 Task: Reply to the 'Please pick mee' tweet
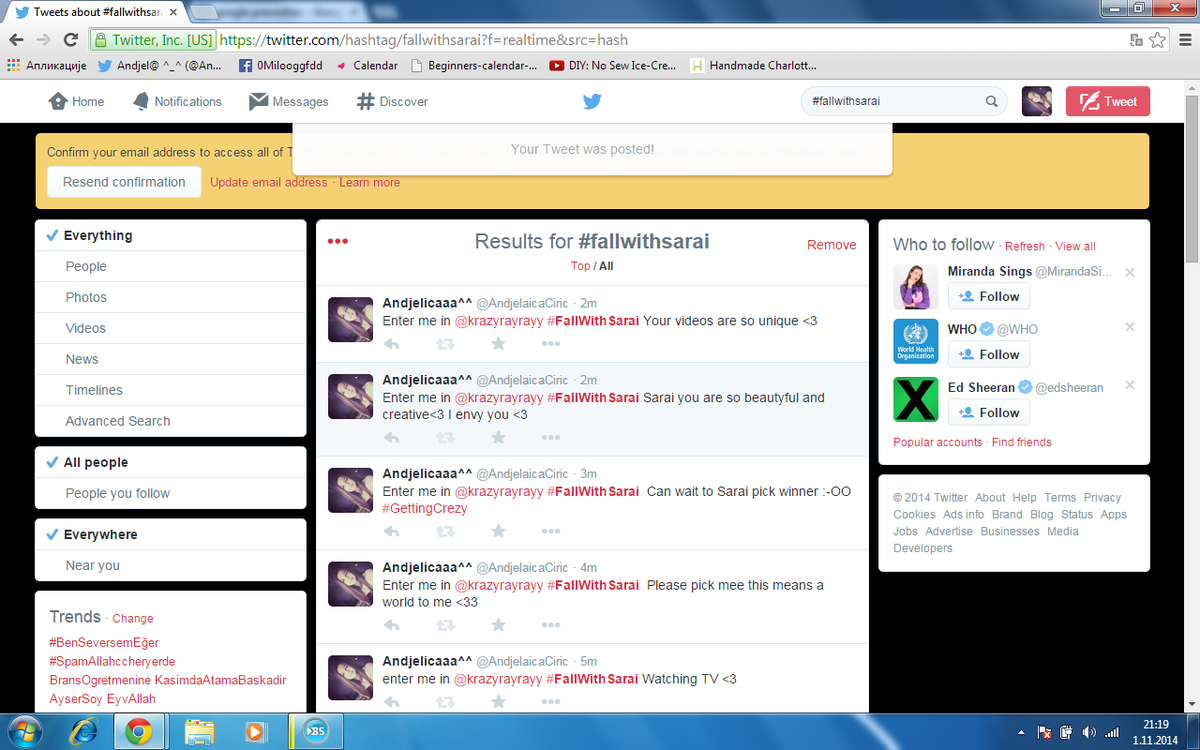click(x=392, y=625)
